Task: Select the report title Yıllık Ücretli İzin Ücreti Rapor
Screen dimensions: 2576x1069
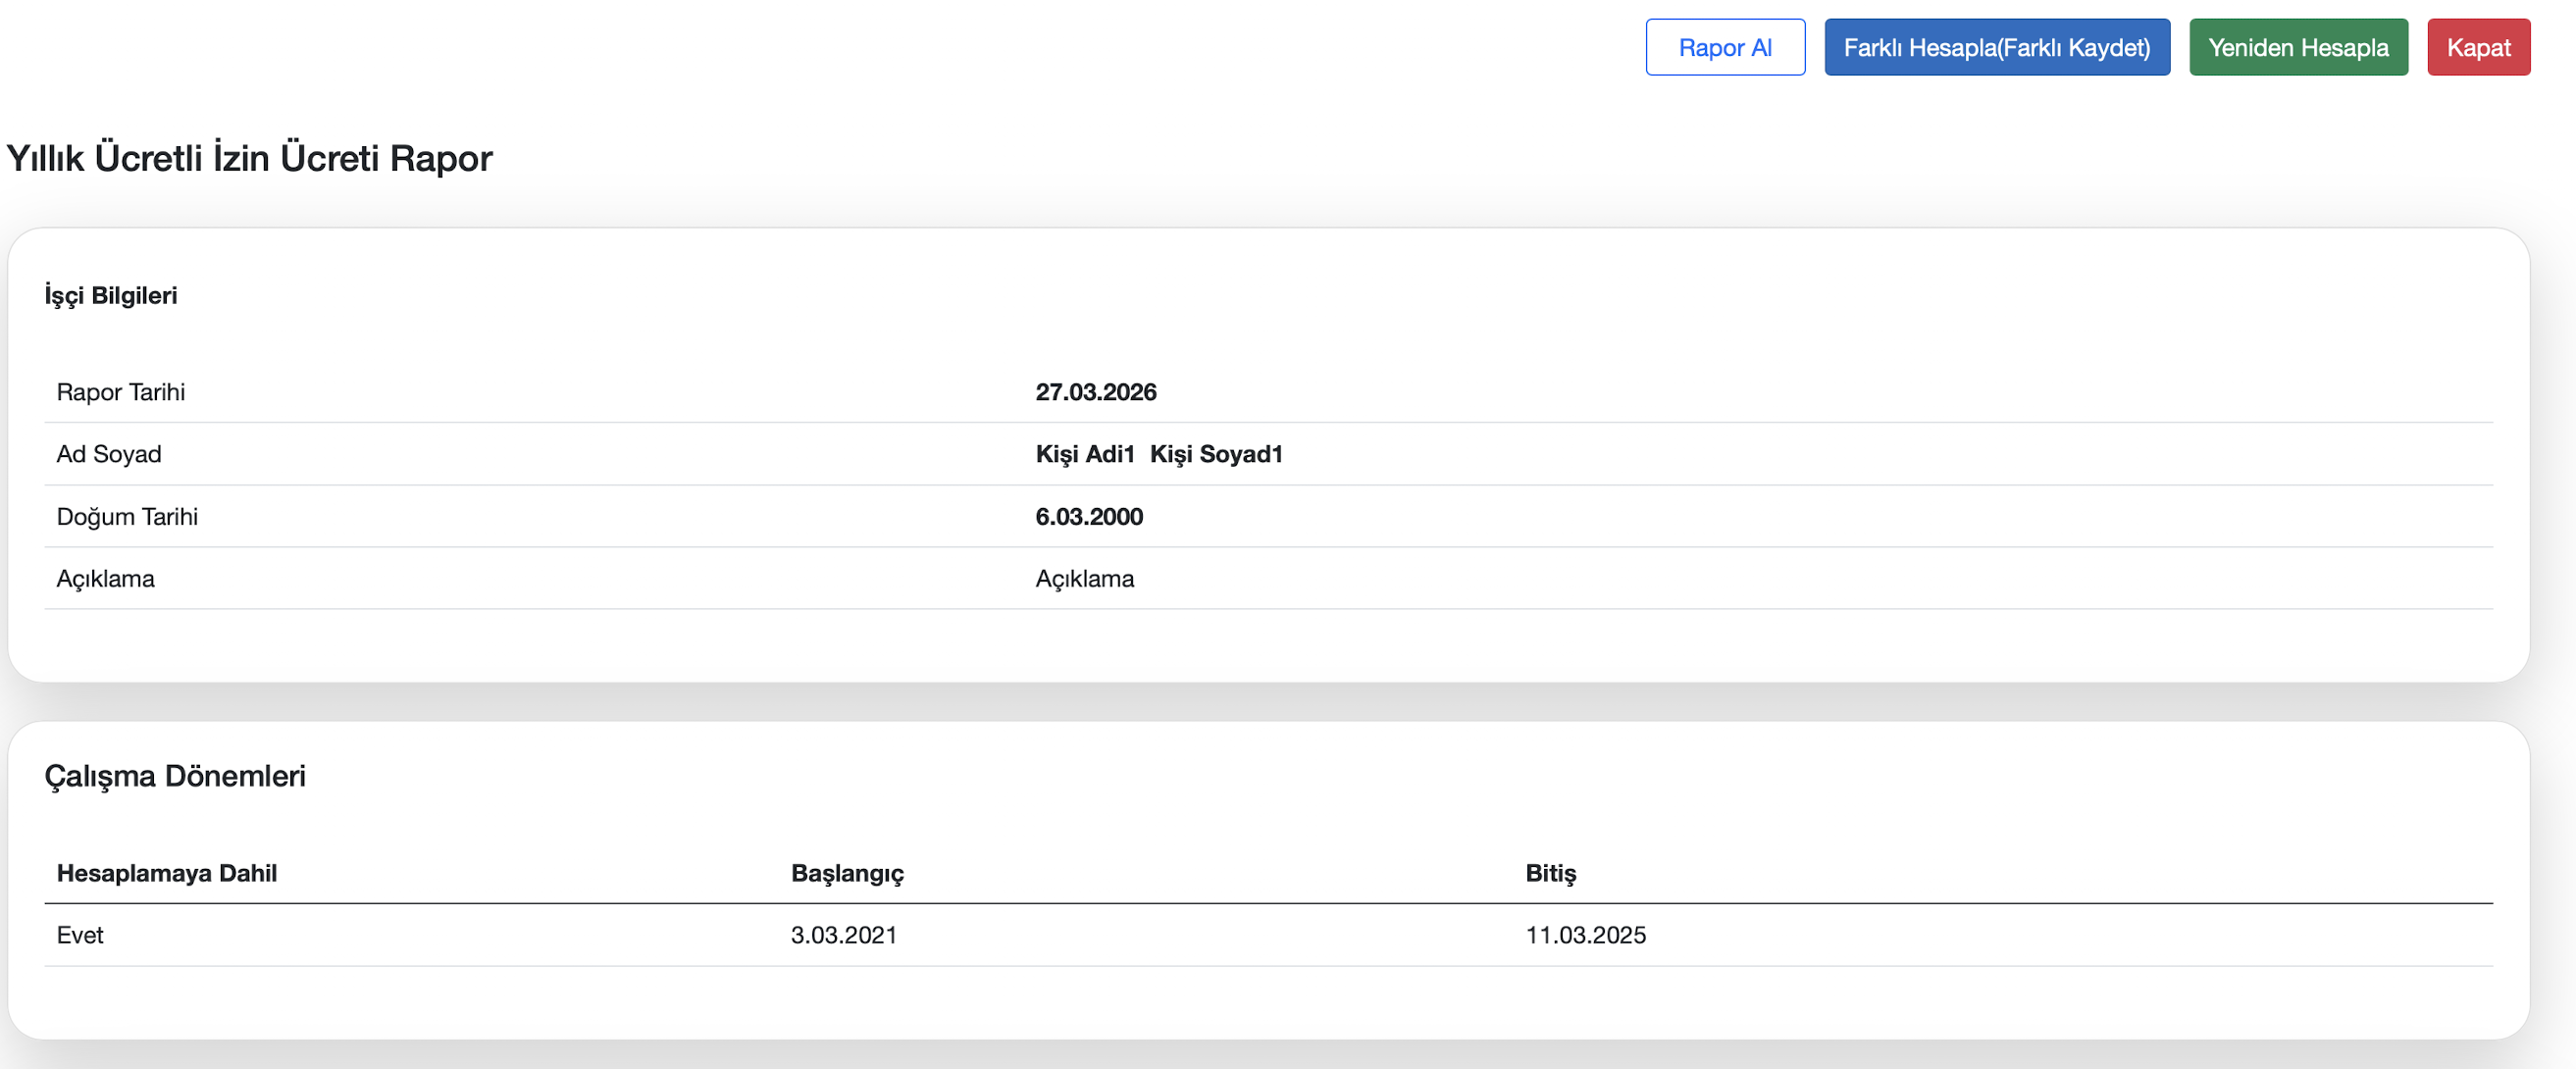Action: 249,158
